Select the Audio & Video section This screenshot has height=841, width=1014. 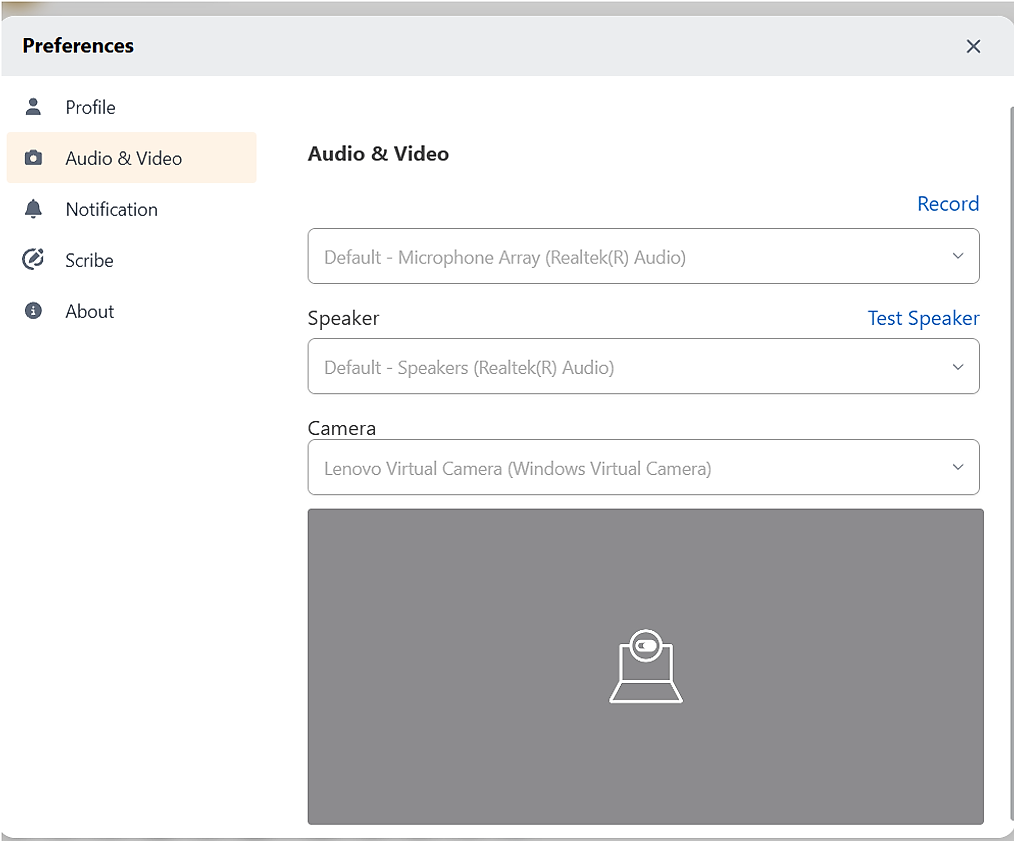132,158
